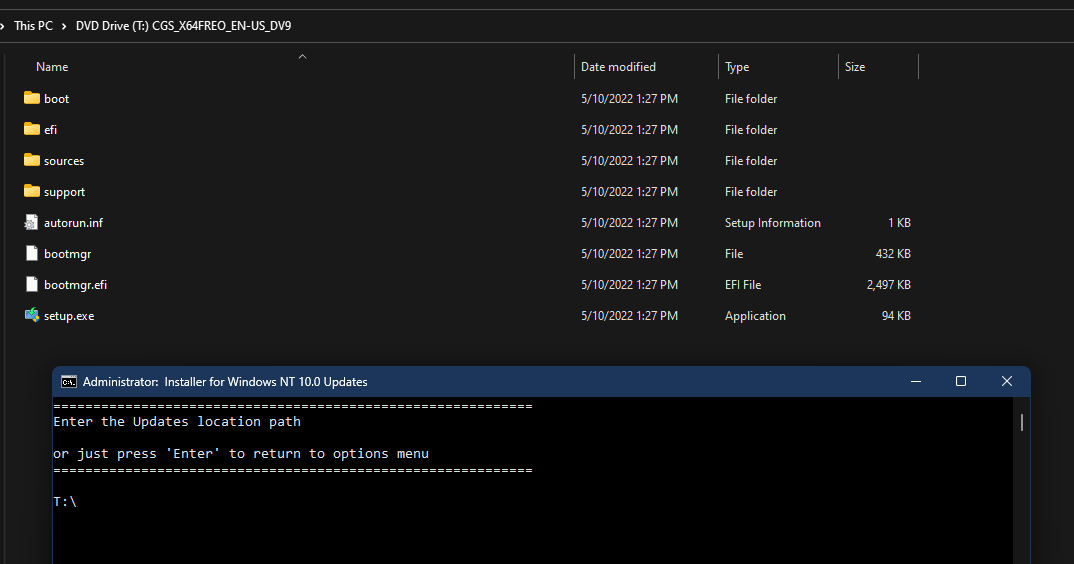Select the setup.exe application icon

point(32,315)
